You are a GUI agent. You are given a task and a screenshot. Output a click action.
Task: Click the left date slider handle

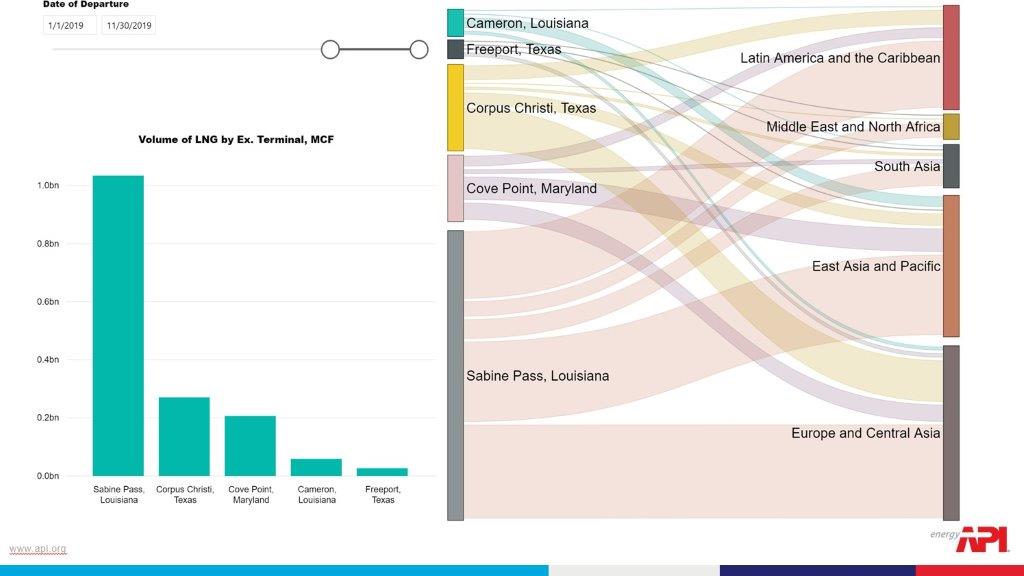pyautogui.click(x=330, y=49)
